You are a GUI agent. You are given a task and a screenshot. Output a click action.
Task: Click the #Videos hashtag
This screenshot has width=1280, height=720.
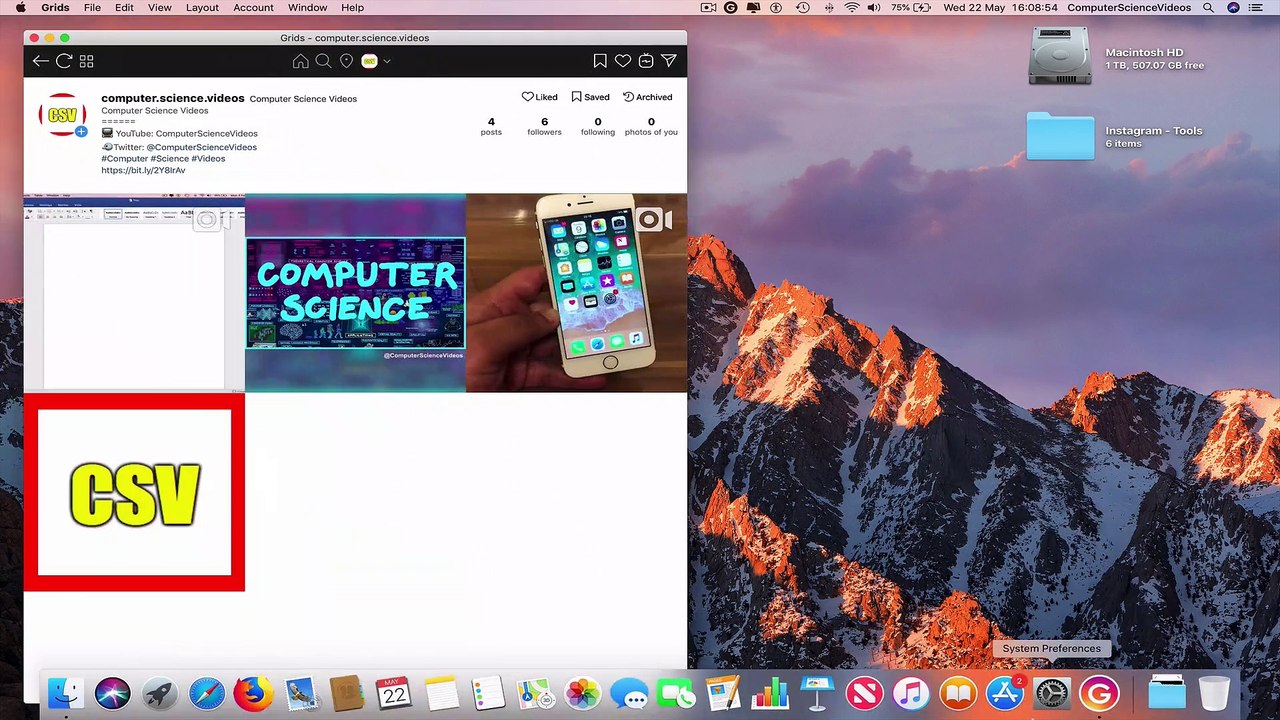tap(208, 159)
